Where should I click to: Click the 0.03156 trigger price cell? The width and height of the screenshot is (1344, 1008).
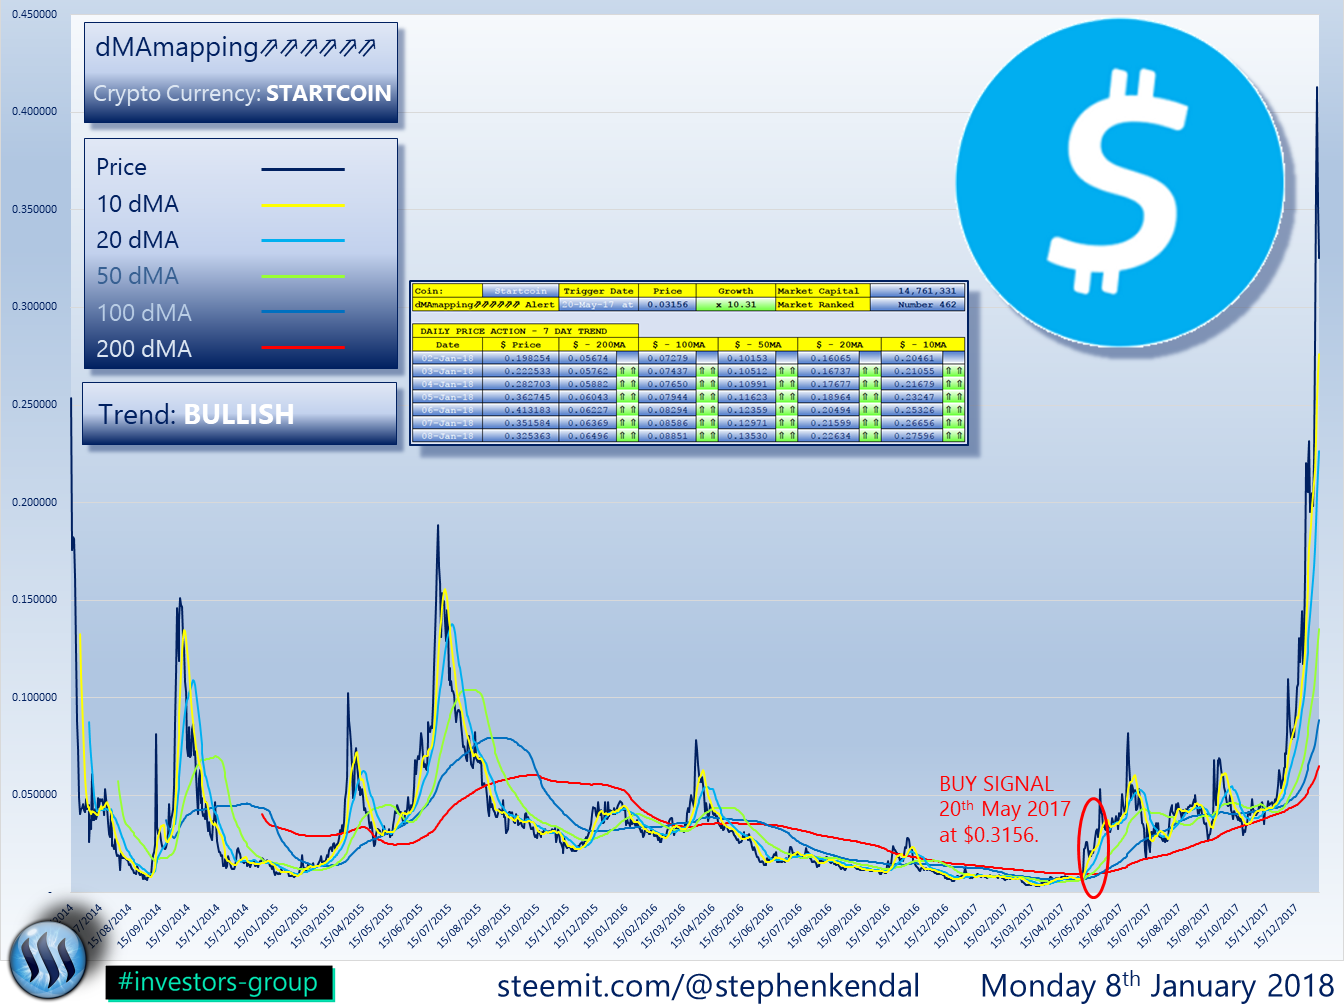tap(667, 304)
